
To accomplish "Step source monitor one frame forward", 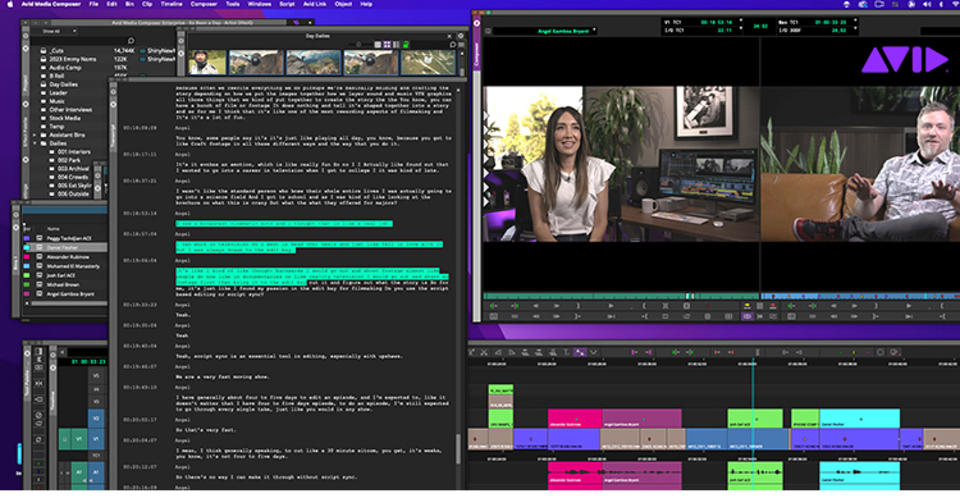I will click(x=556, y=306).
